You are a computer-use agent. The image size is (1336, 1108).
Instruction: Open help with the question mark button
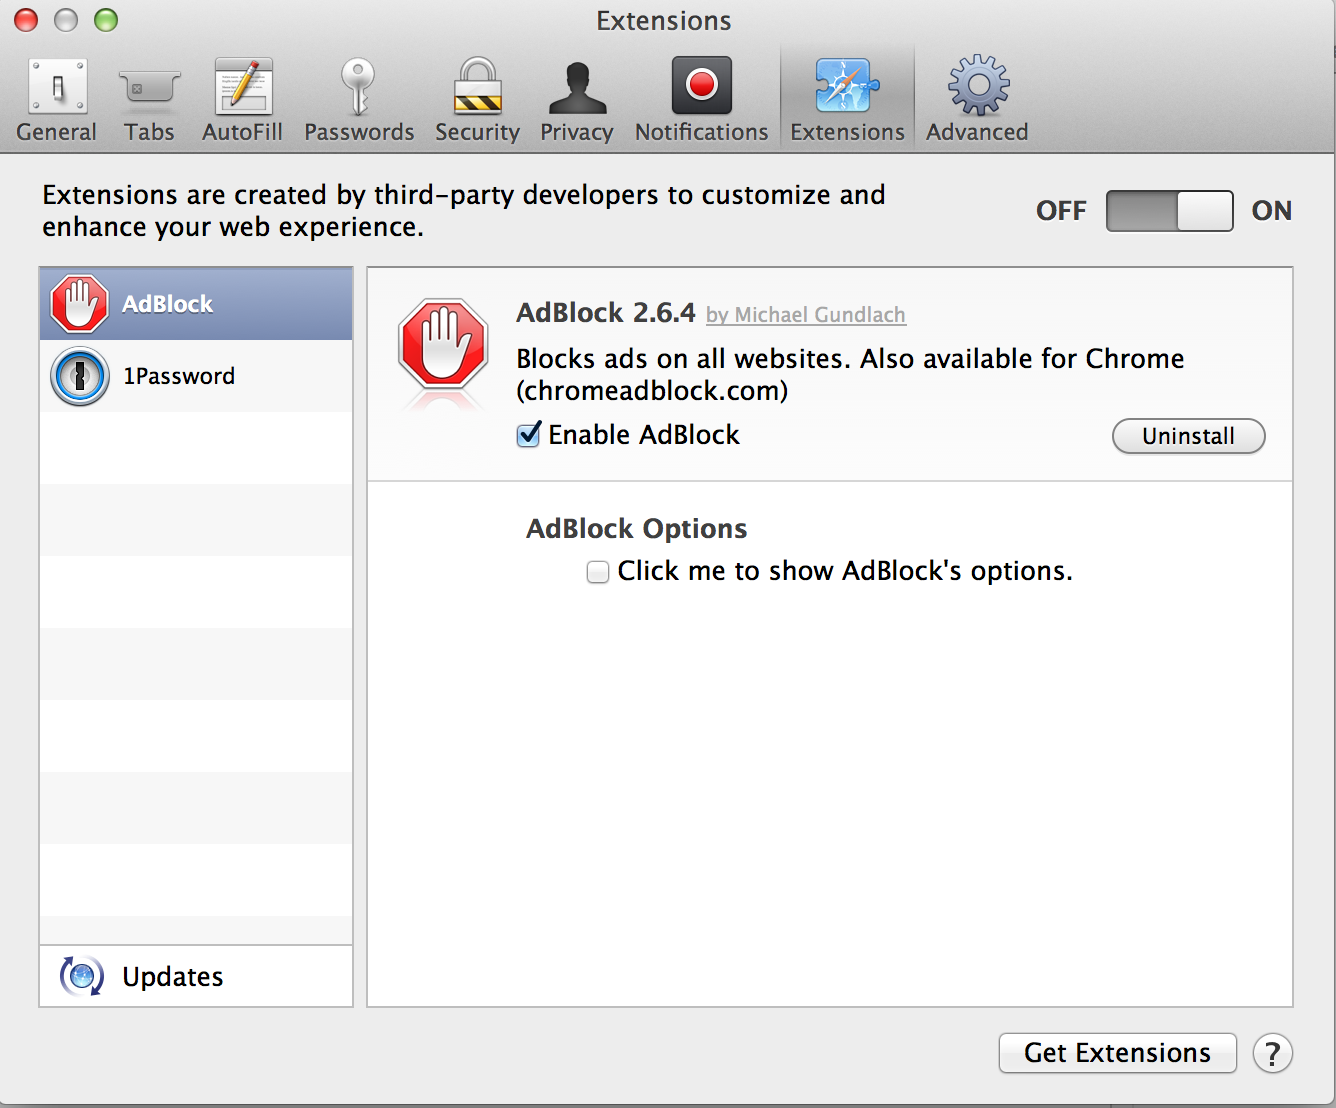pyautogui.click(x=1273, y=1053)
